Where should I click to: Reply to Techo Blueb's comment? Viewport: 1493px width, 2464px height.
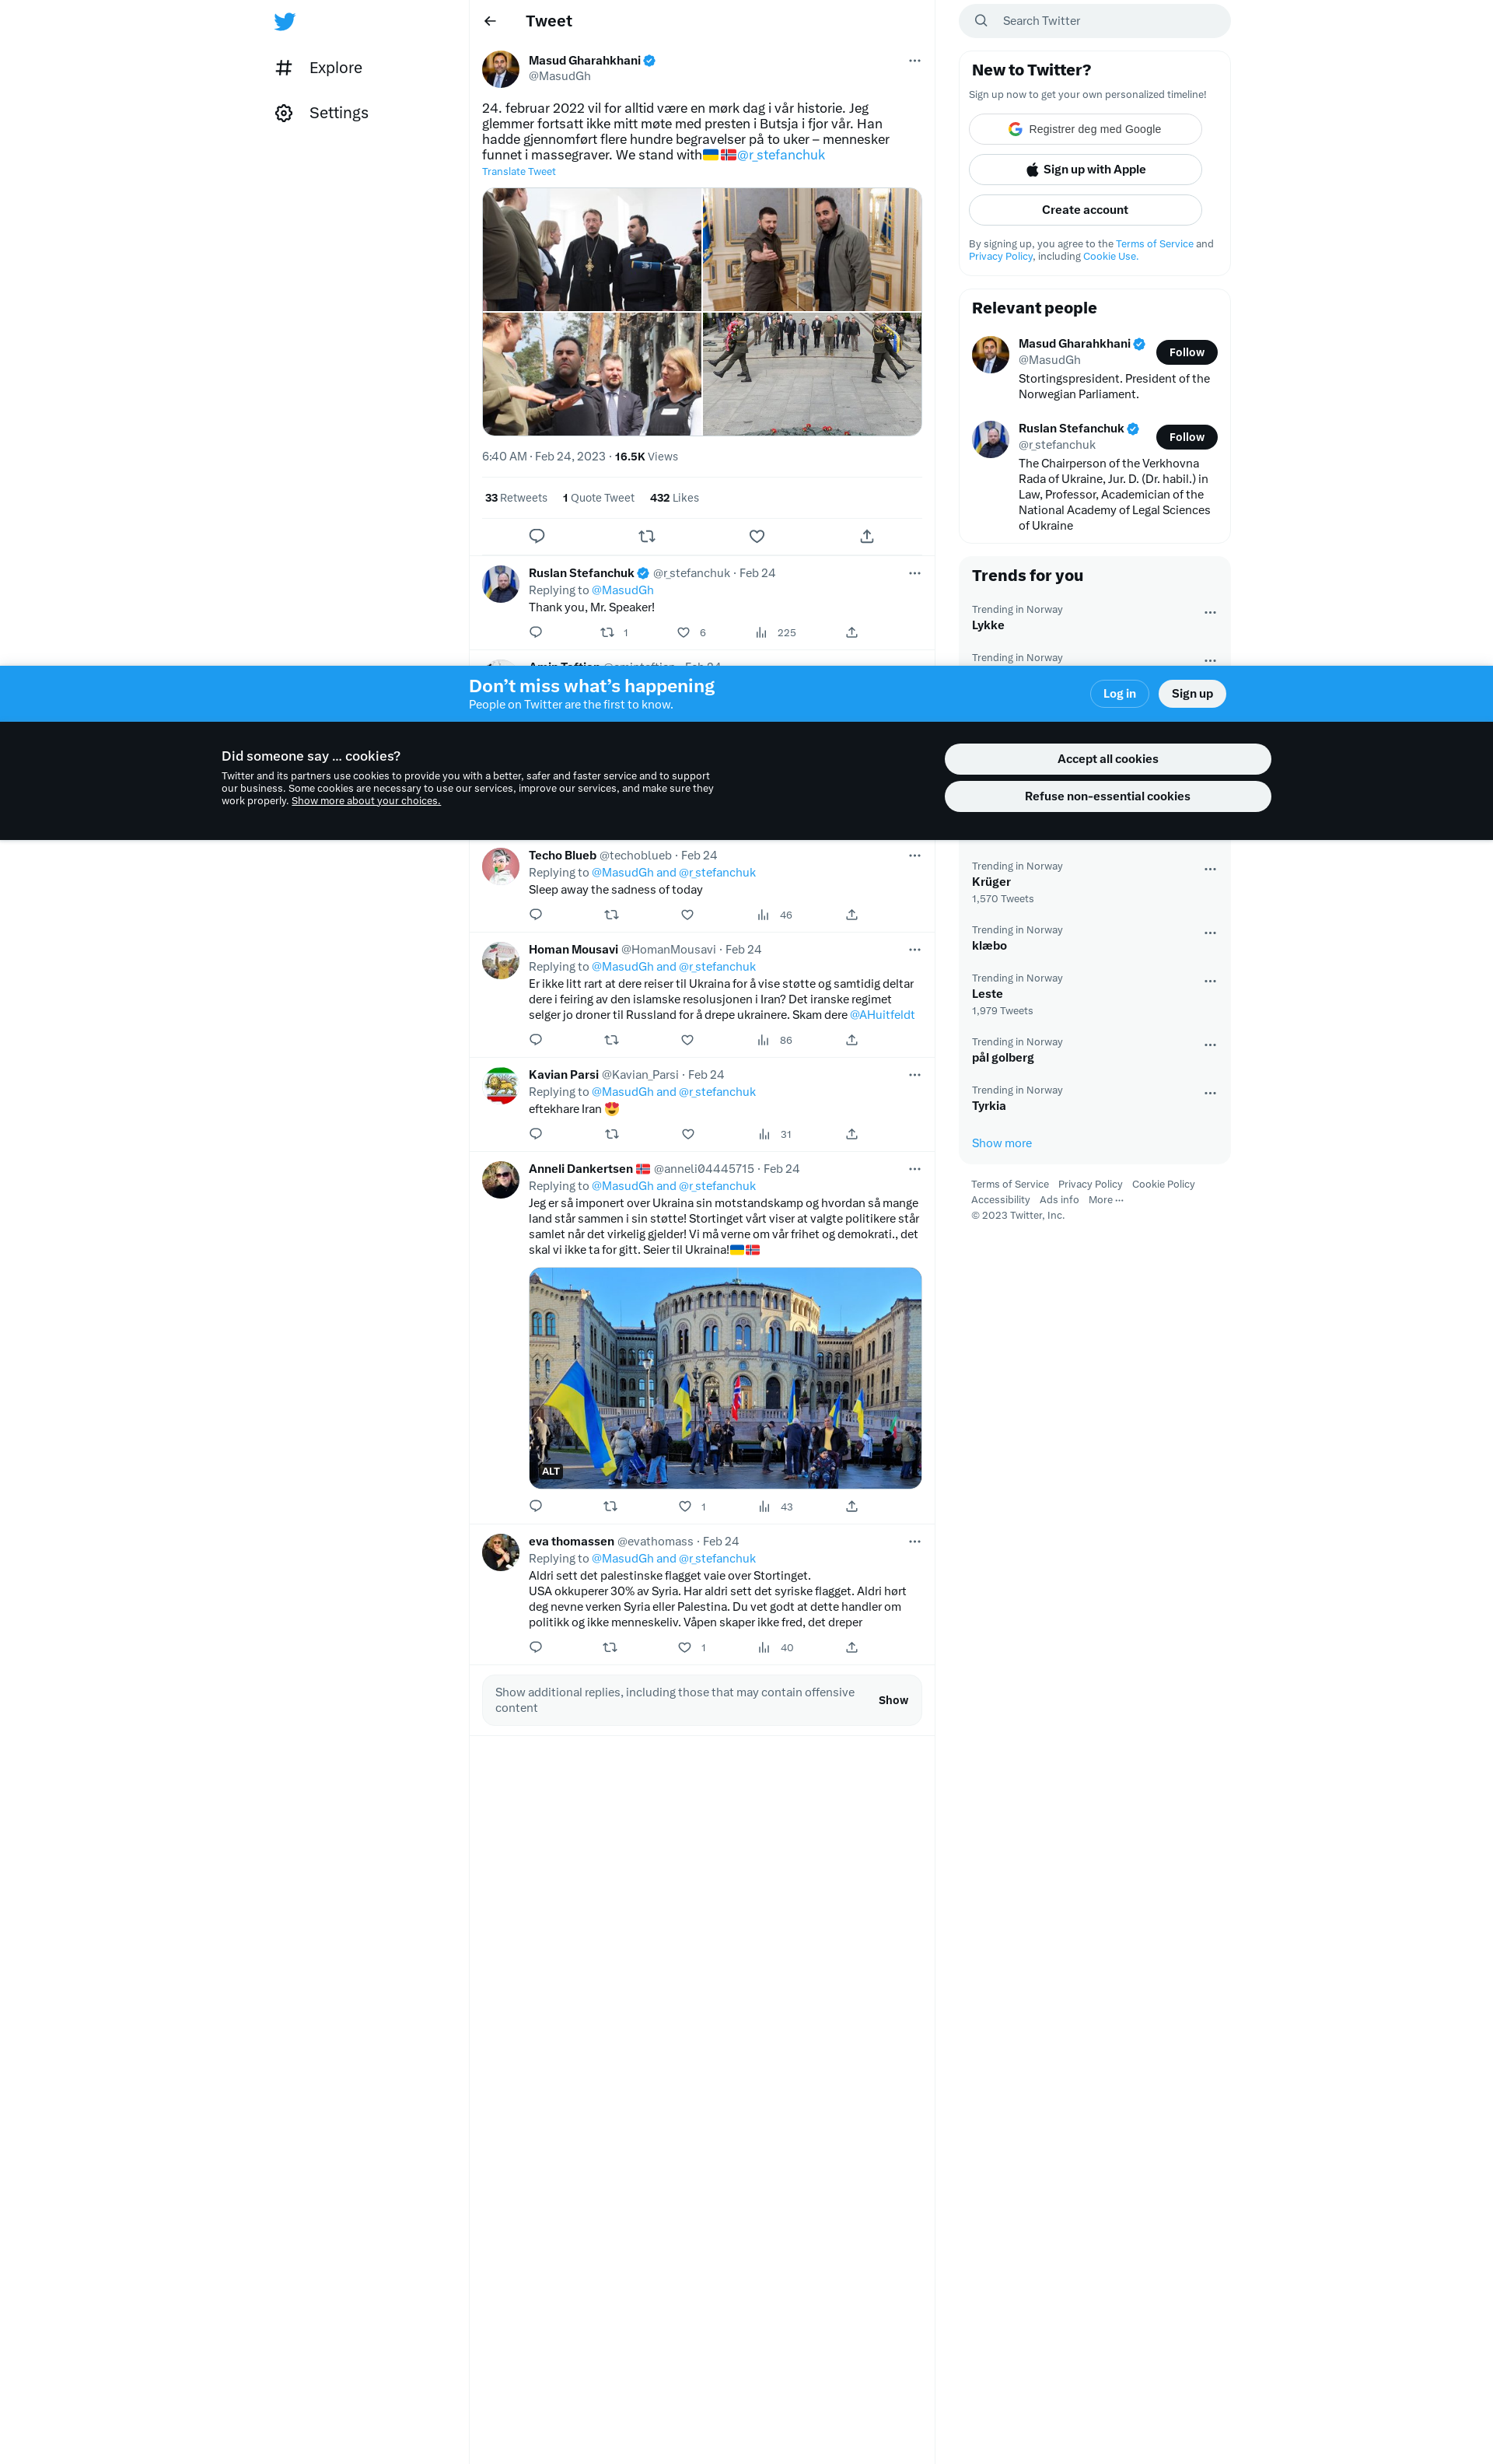(536, 915)
